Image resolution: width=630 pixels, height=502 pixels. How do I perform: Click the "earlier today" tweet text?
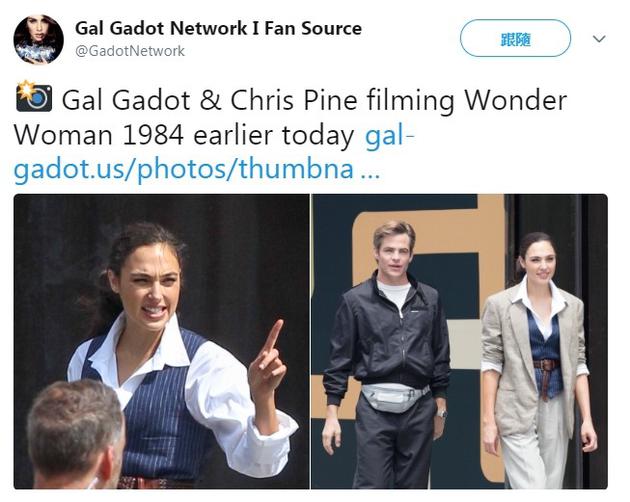point(274,135)
